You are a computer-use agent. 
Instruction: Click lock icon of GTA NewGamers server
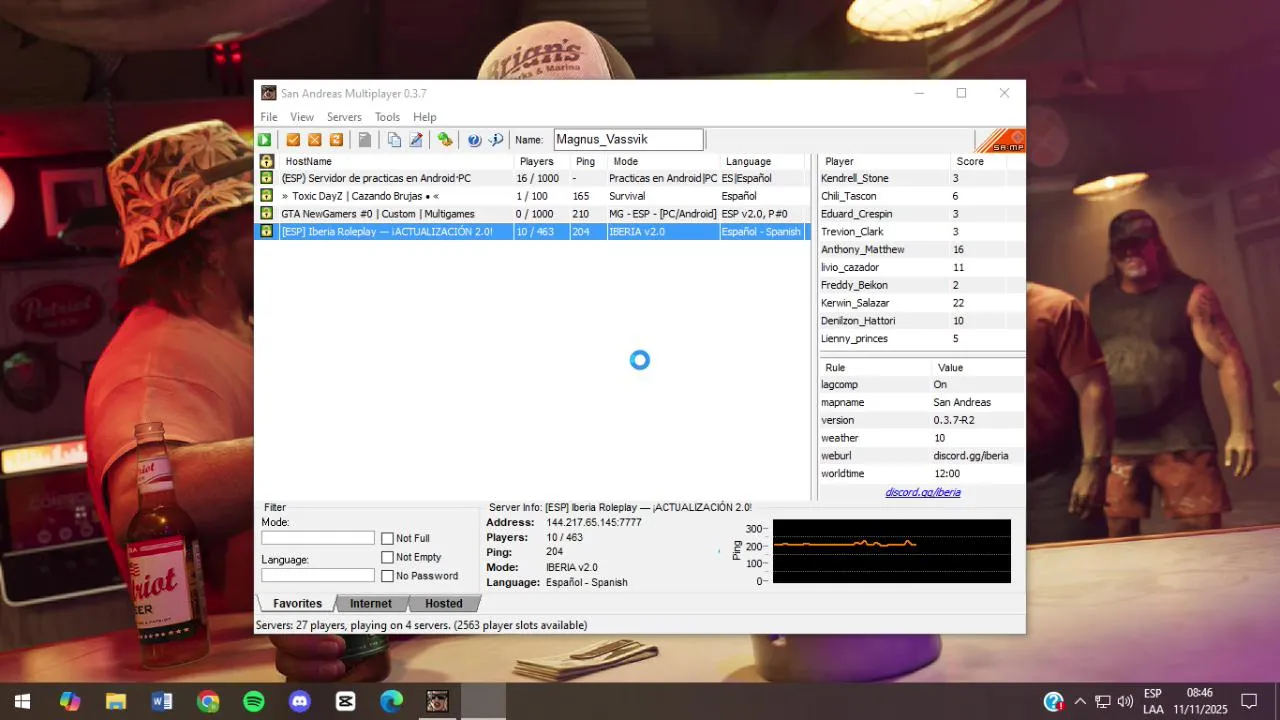coord(267,213)
